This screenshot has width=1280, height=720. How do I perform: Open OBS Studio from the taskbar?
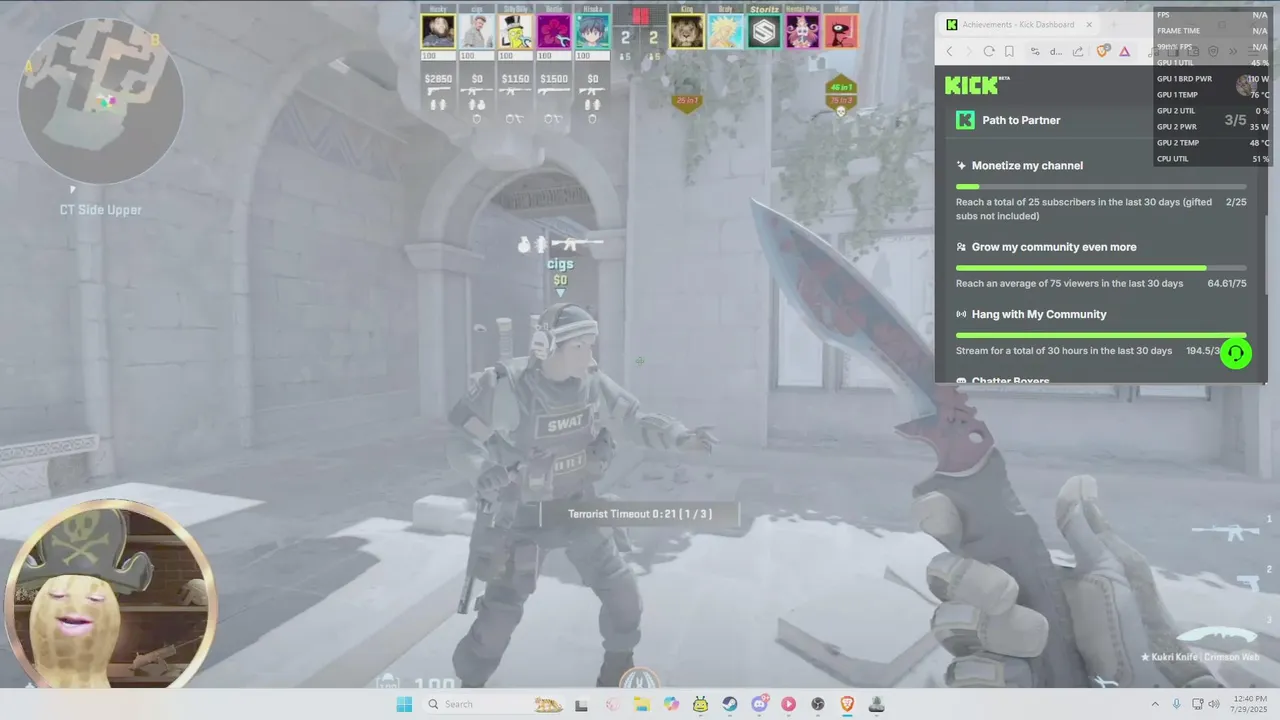[x=818, y=704]
